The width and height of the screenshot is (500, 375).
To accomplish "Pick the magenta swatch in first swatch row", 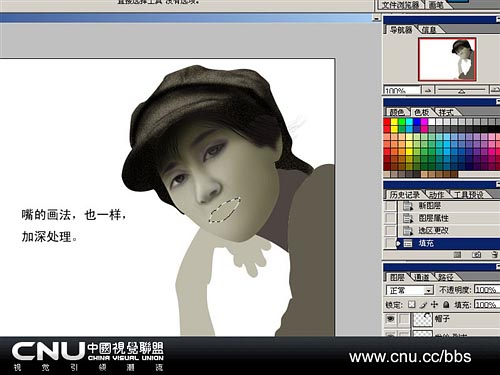I will point(424,122).
